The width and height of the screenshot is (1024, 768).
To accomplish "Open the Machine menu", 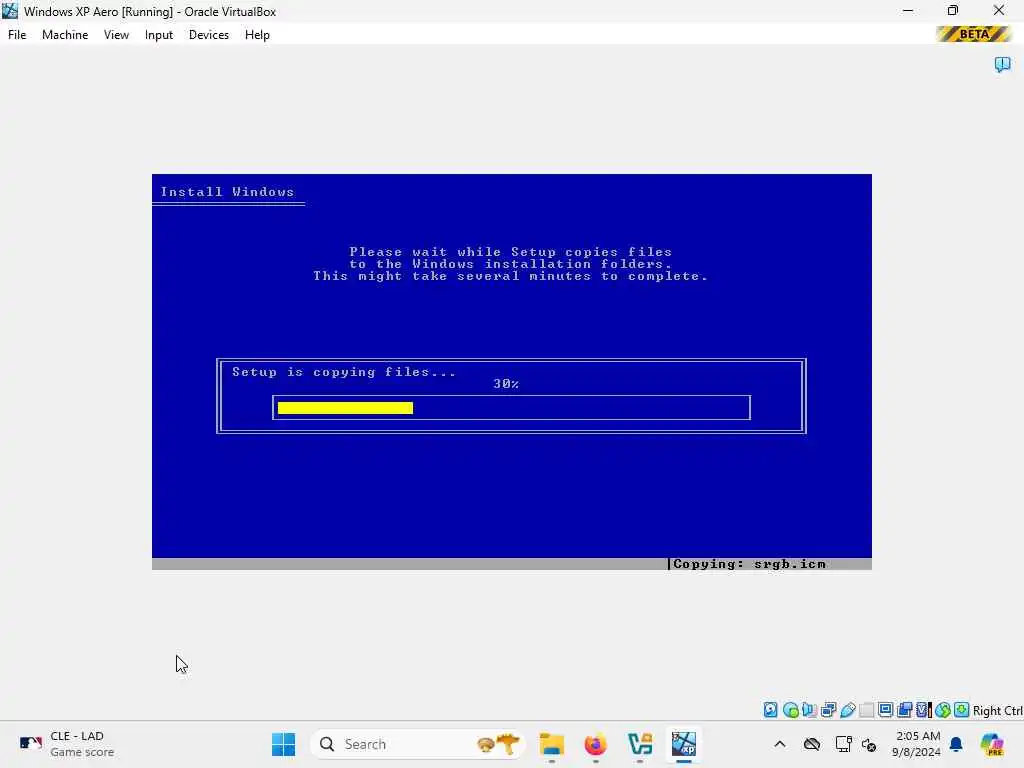I will pos(65,35).
